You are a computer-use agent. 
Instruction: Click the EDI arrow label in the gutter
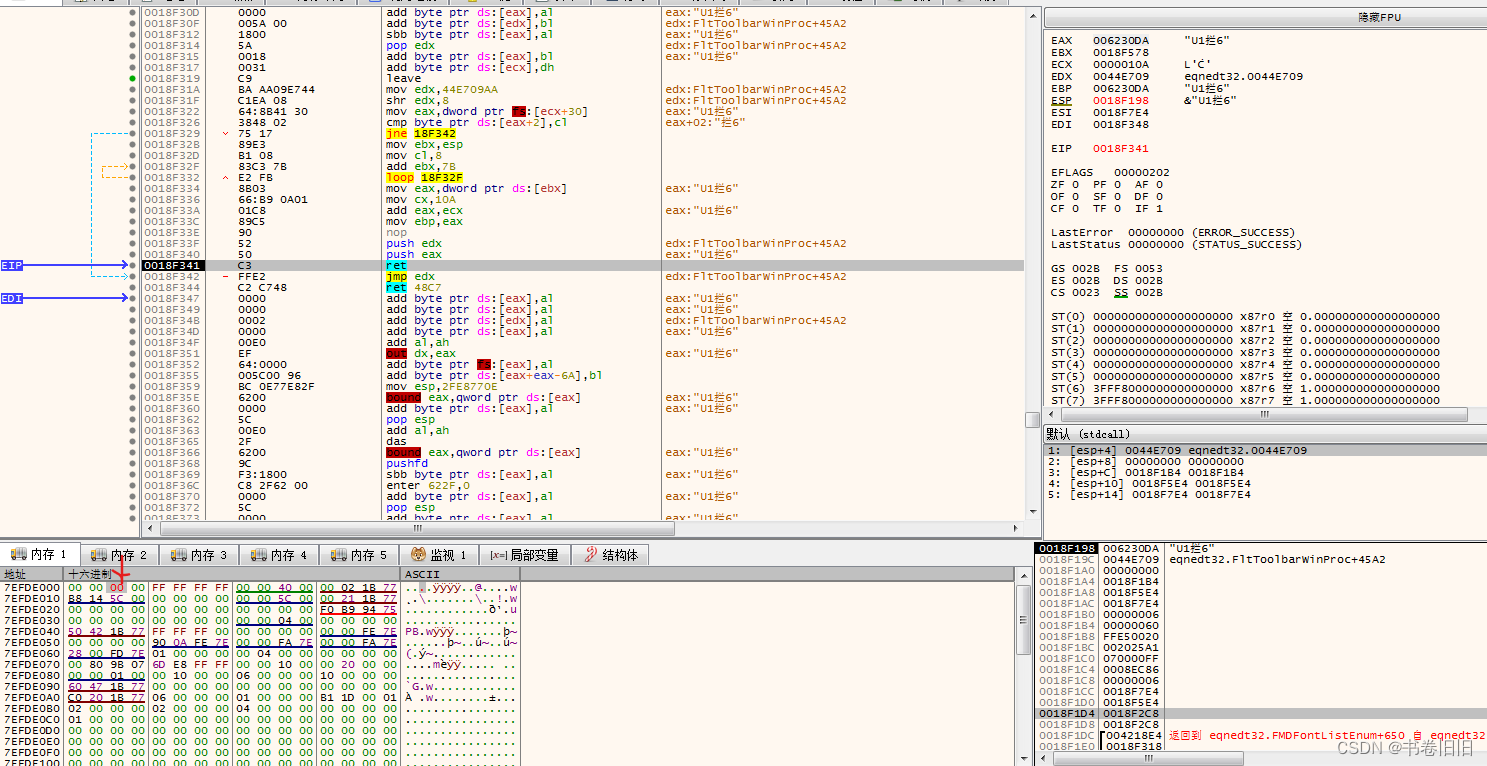coord(12,298)
